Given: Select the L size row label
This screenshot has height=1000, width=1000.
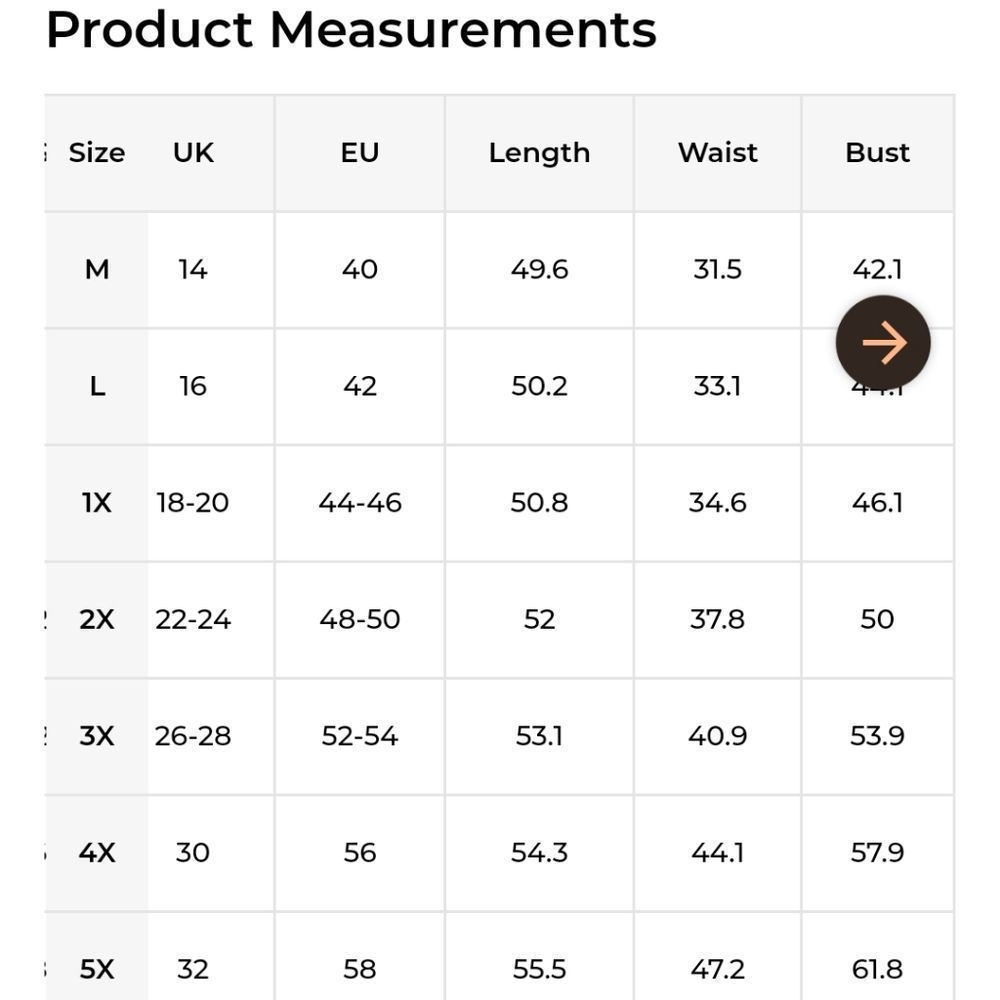Looking at the screenshot, I should [97, 386].
